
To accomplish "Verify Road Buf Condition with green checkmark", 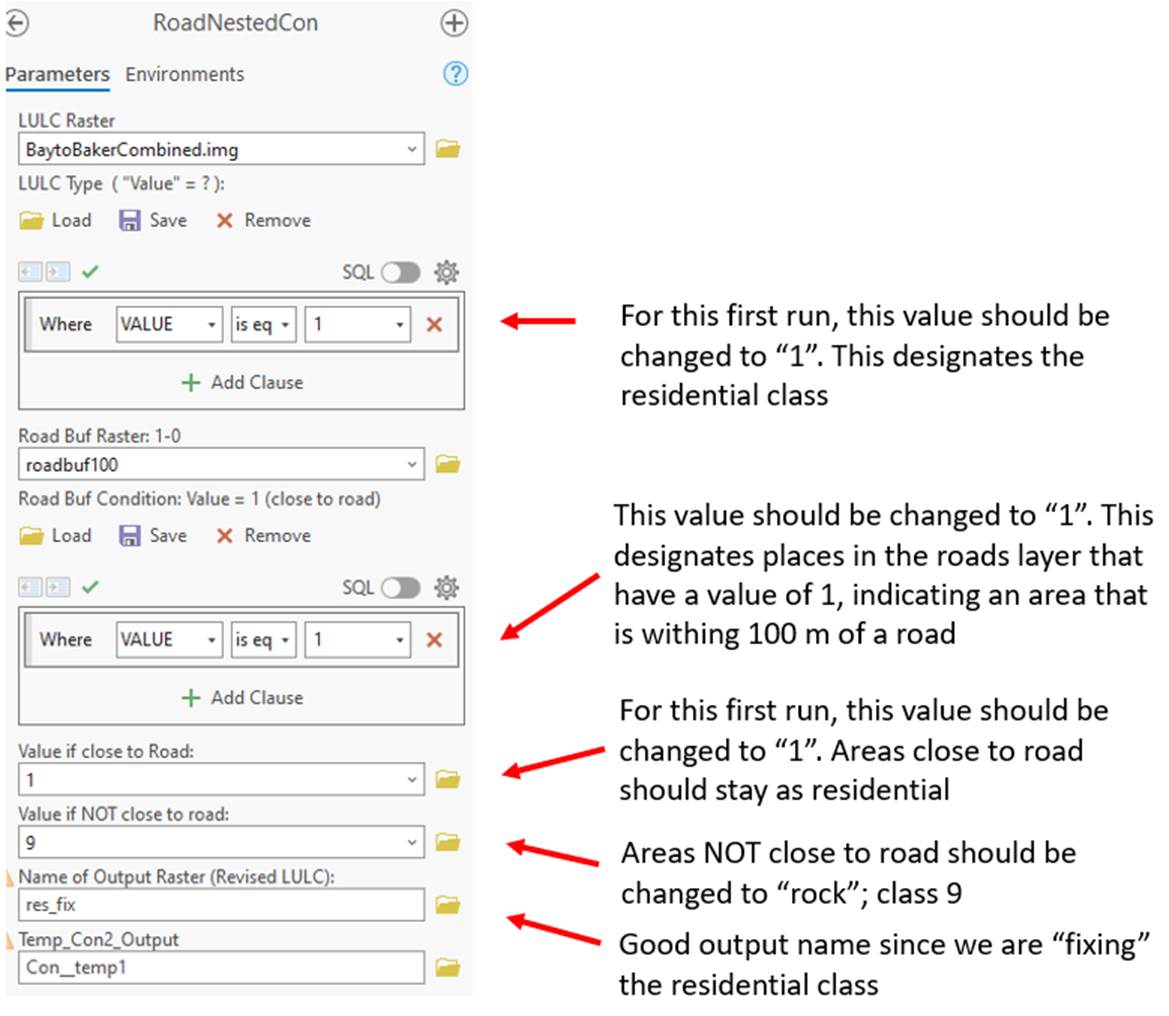I will coord(90,587).
